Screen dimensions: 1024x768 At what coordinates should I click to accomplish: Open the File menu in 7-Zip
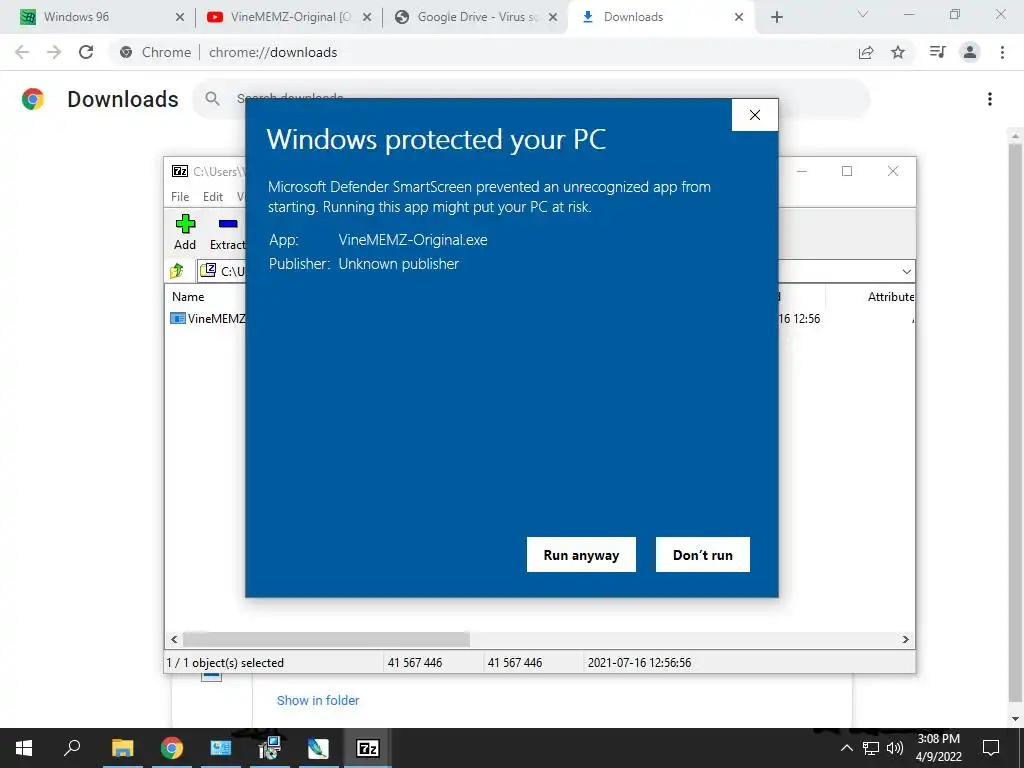point(180,197)
